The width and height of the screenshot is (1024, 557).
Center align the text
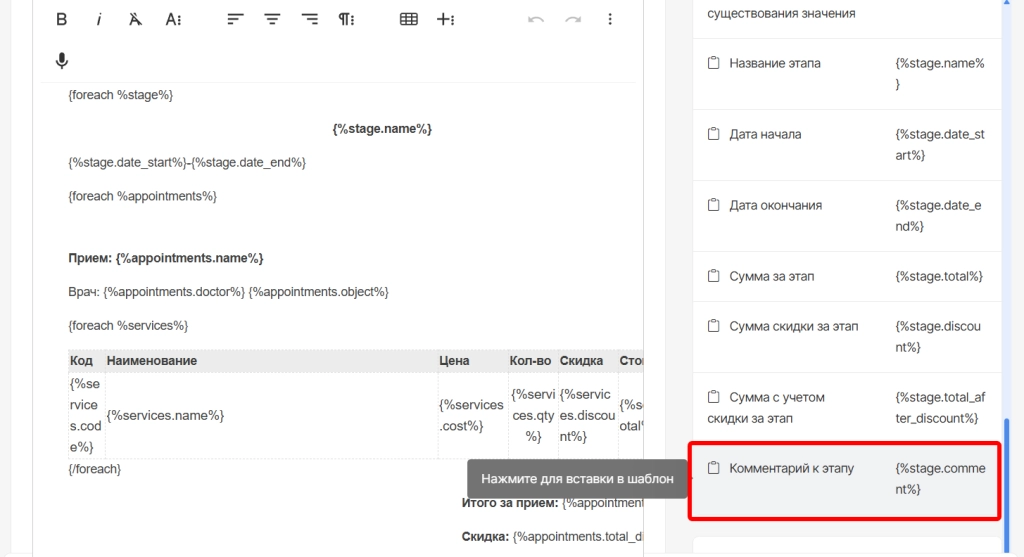tap(272, 19)
